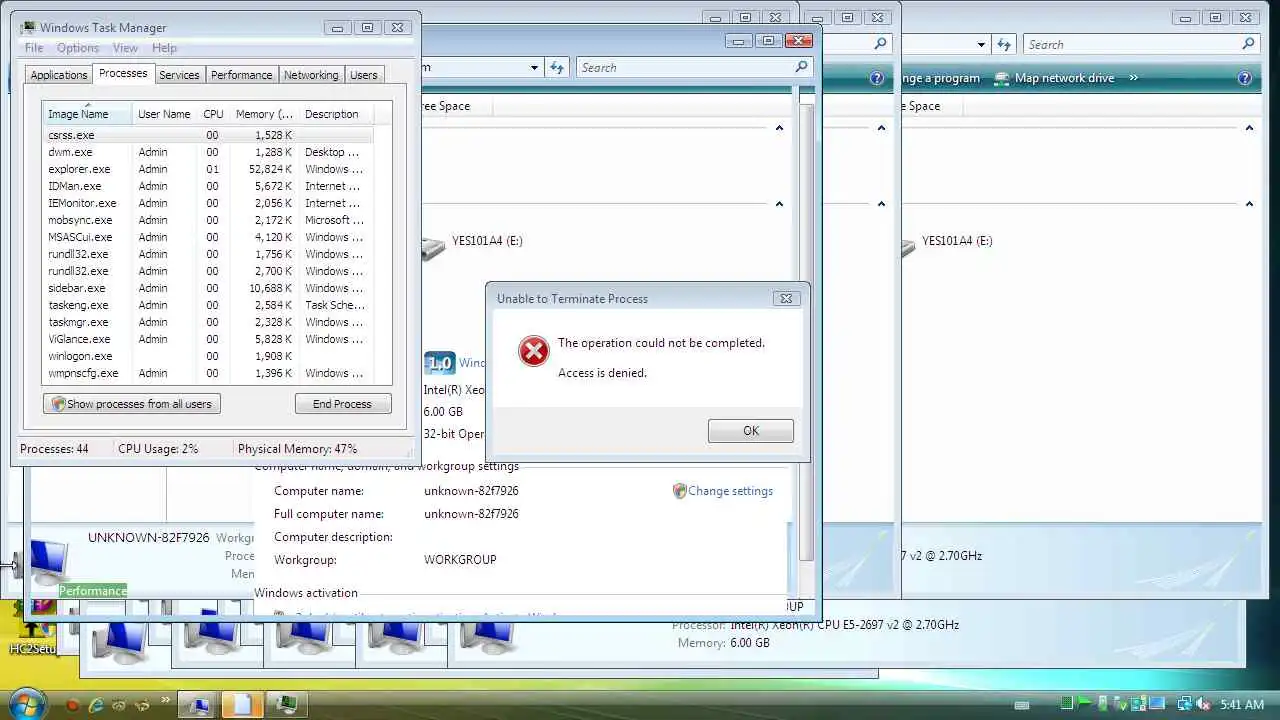Open the View menu in Task Manager
1280x720 pixels.
coord(125,48)
